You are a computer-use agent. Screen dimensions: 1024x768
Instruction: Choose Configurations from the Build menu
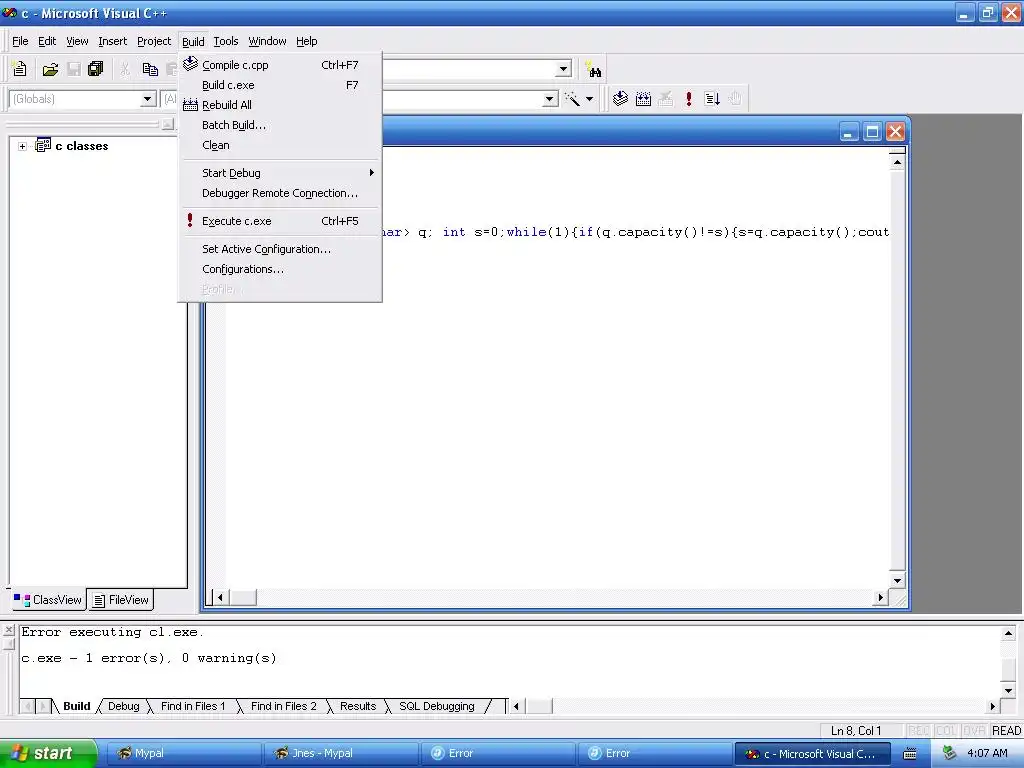[x=280, y=269]
